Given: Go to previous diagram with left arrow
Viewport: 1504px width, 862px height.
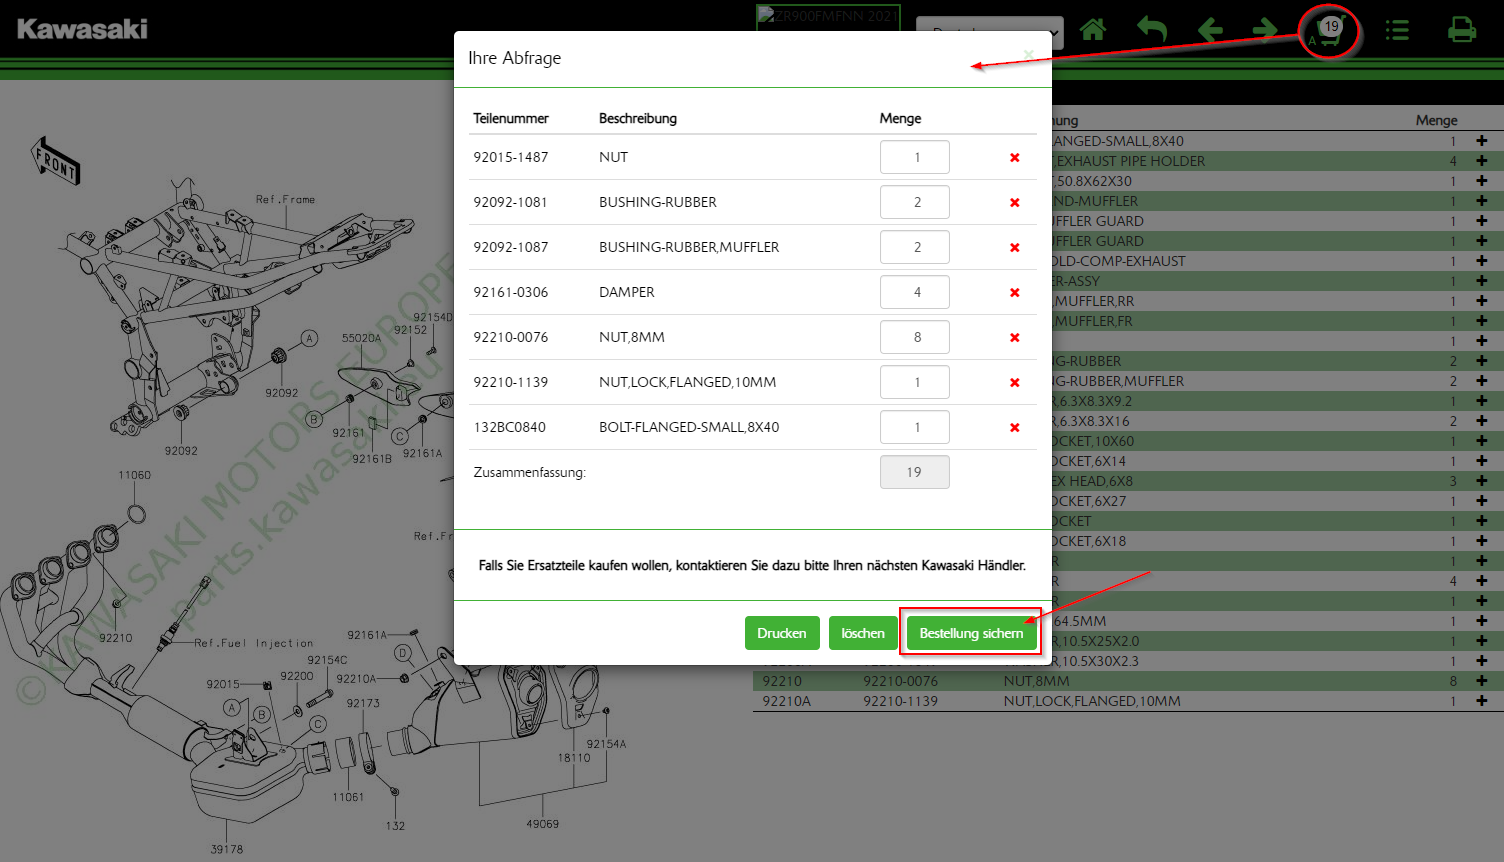Looking at the screenshot, I should 1210,30.
